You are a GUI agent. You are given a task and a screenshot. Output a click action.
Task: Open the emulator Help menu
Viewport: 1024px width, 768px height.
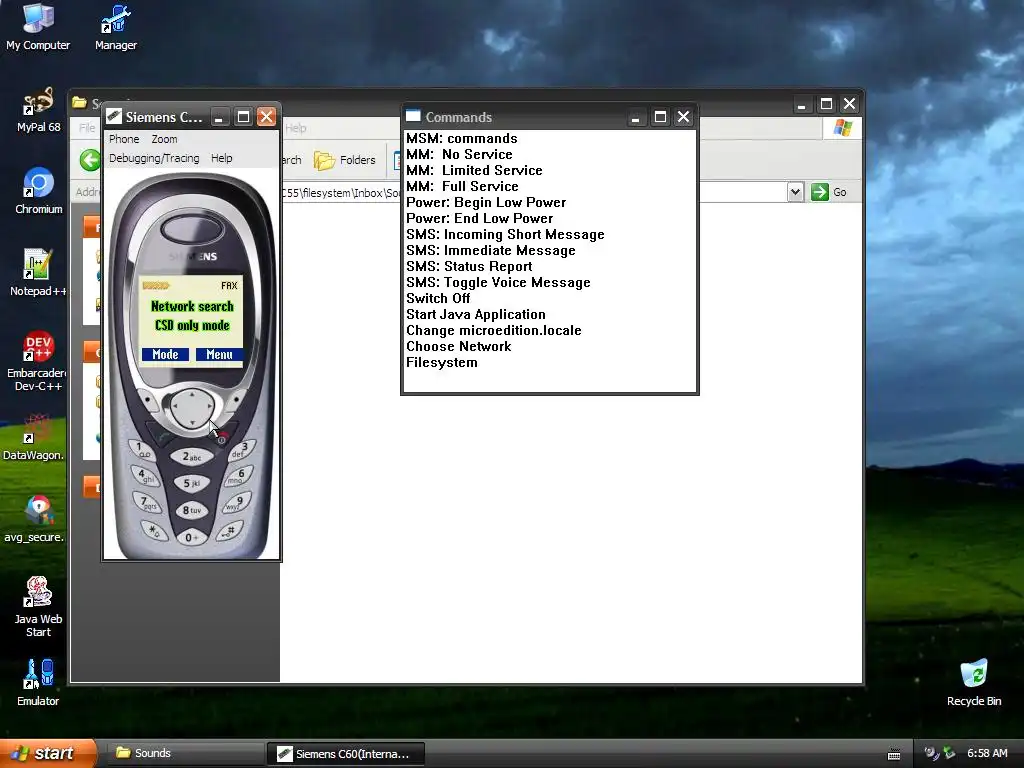[221, 158]
